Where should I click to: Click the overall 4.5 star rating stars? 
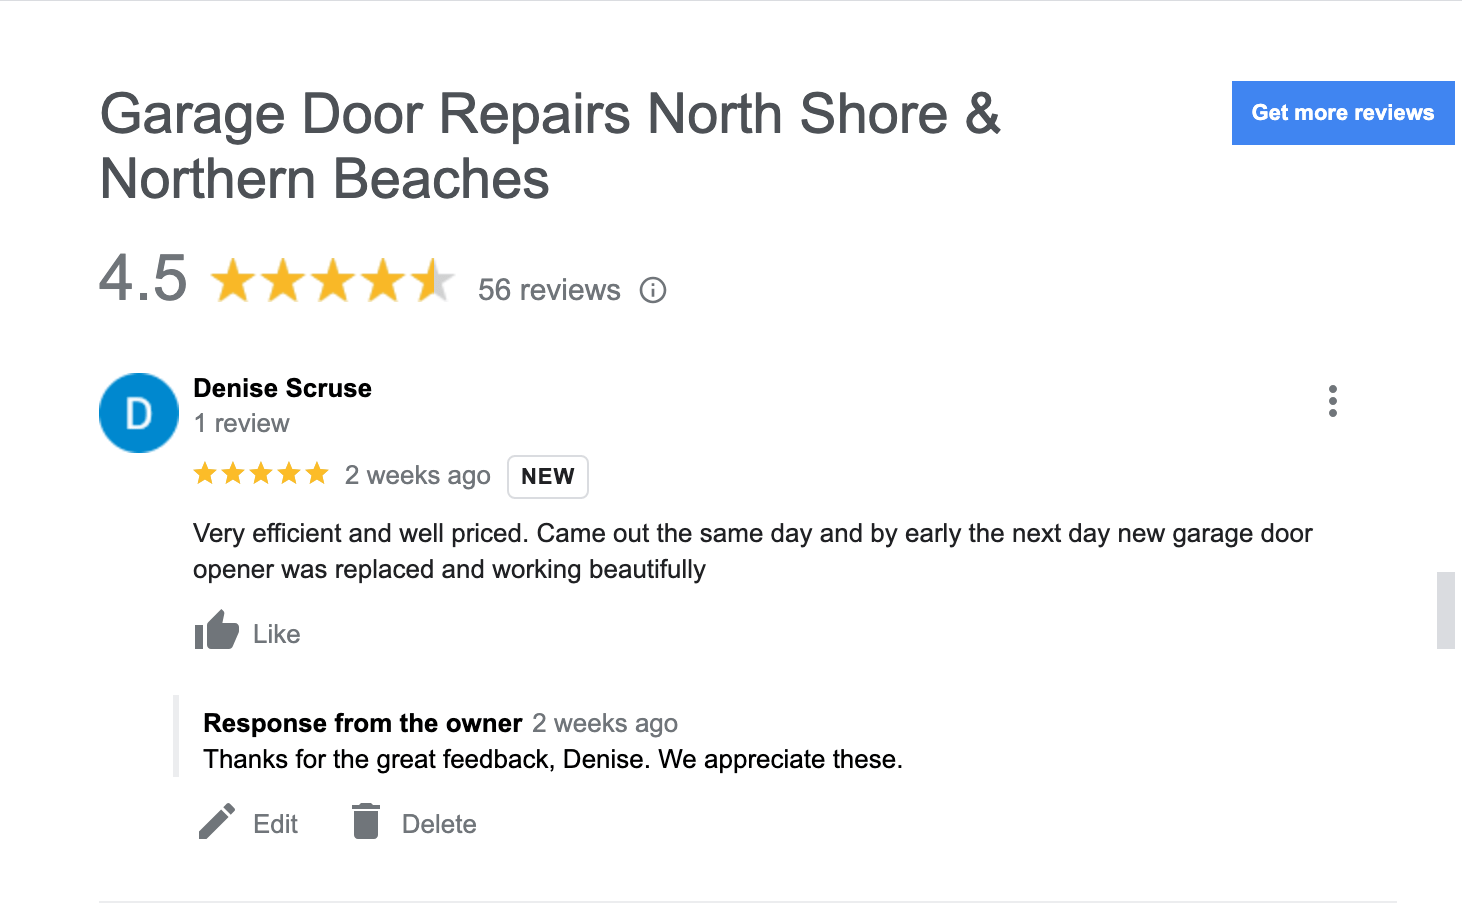click(x=332, y=281)
